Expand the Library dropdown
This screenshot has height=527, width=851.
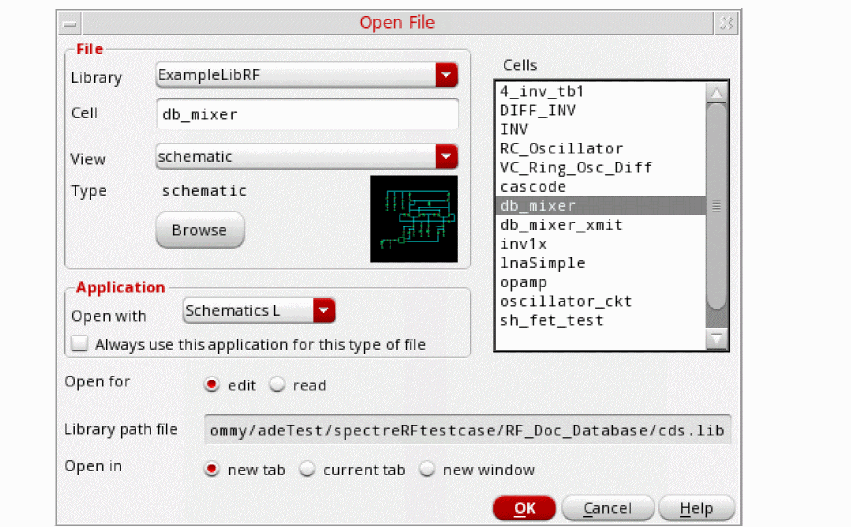click(x=446, y=76)
